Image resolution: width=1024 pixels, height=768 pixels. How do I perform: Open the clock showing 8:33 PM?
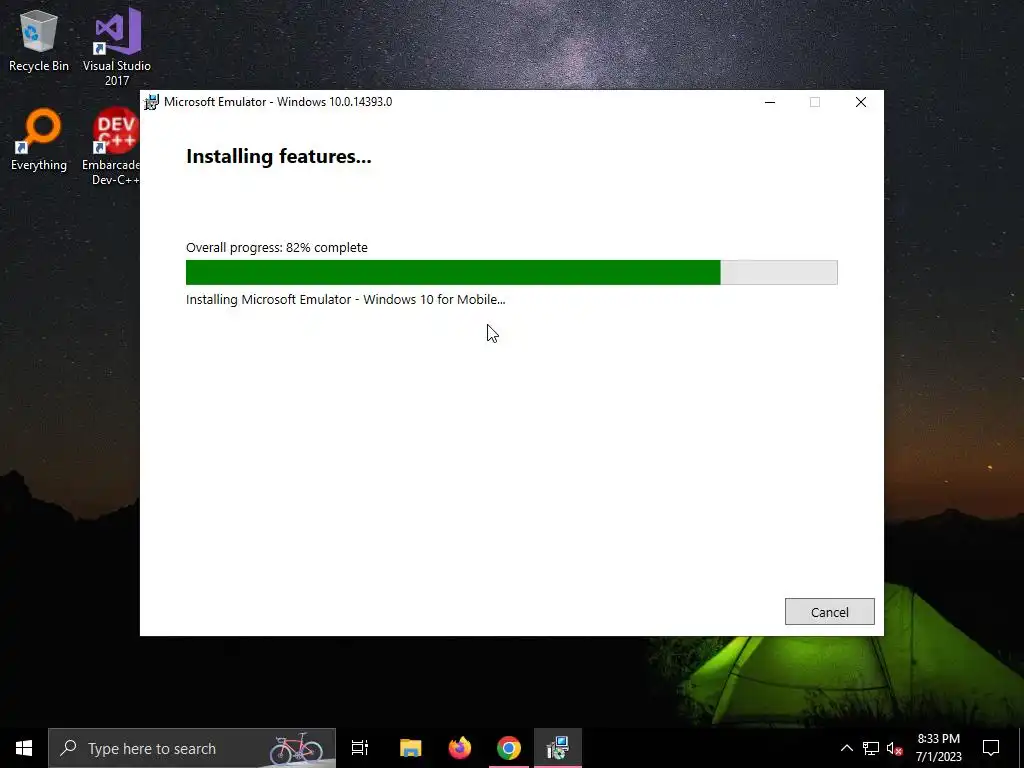click(938, 748)
